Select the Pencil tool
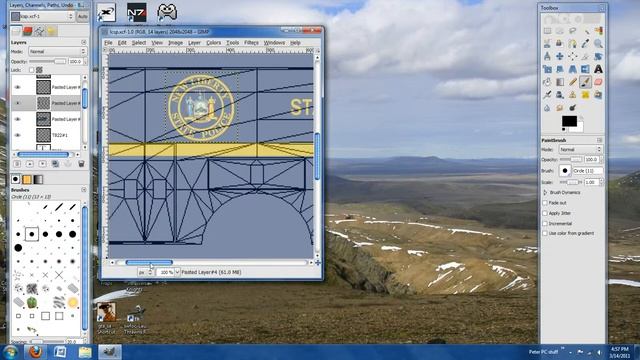The image size is (640, 360). pyautogui.click(x=573, y=82)
